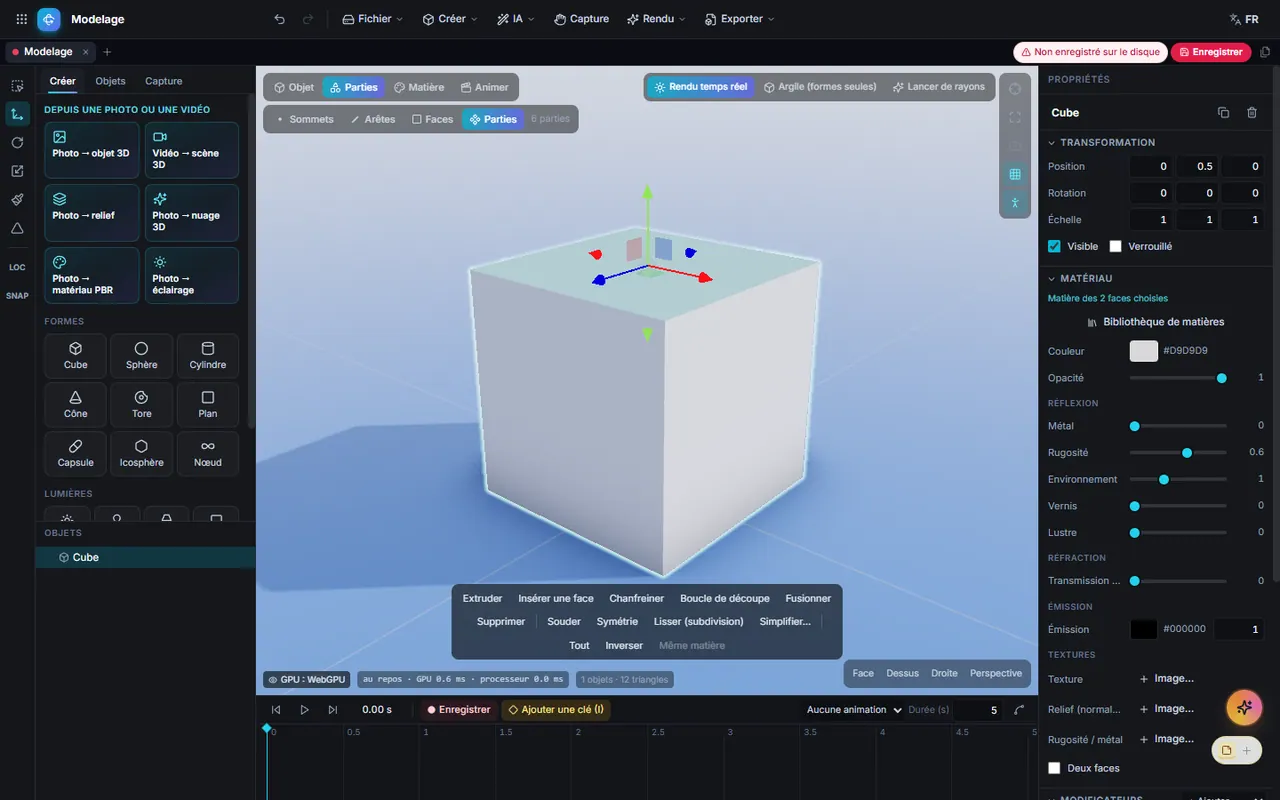This screenshot has height=800, width=1280.
Task: Select the paint brush tool
Action: point(17,200)
